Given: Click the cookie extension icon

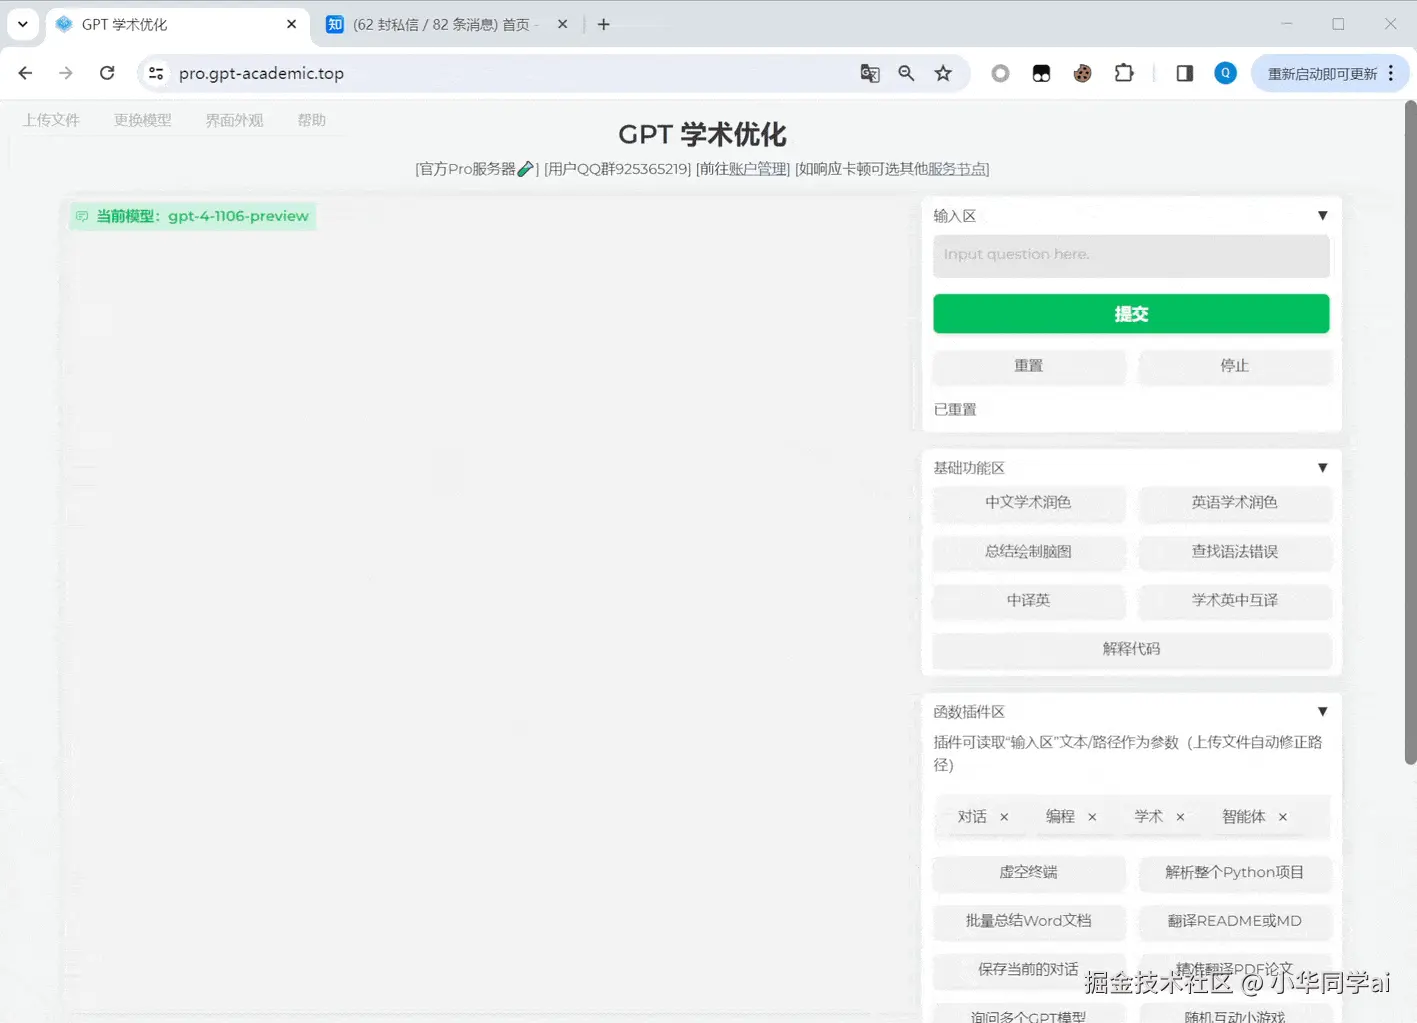Looking at the screenshot, I should tap(1082, 73).
